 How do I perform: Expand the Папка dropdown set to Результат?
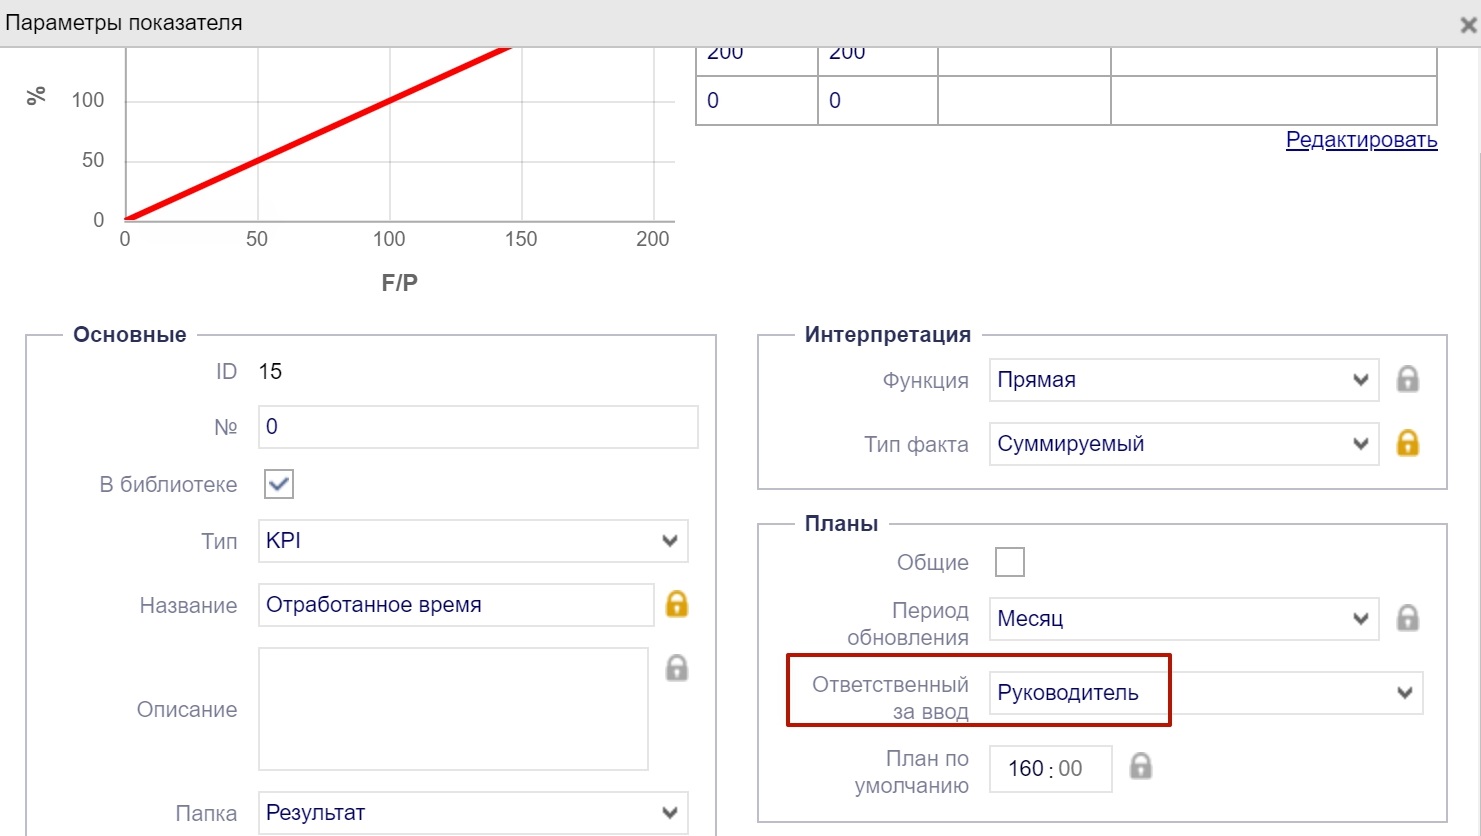tap(472, 813)
